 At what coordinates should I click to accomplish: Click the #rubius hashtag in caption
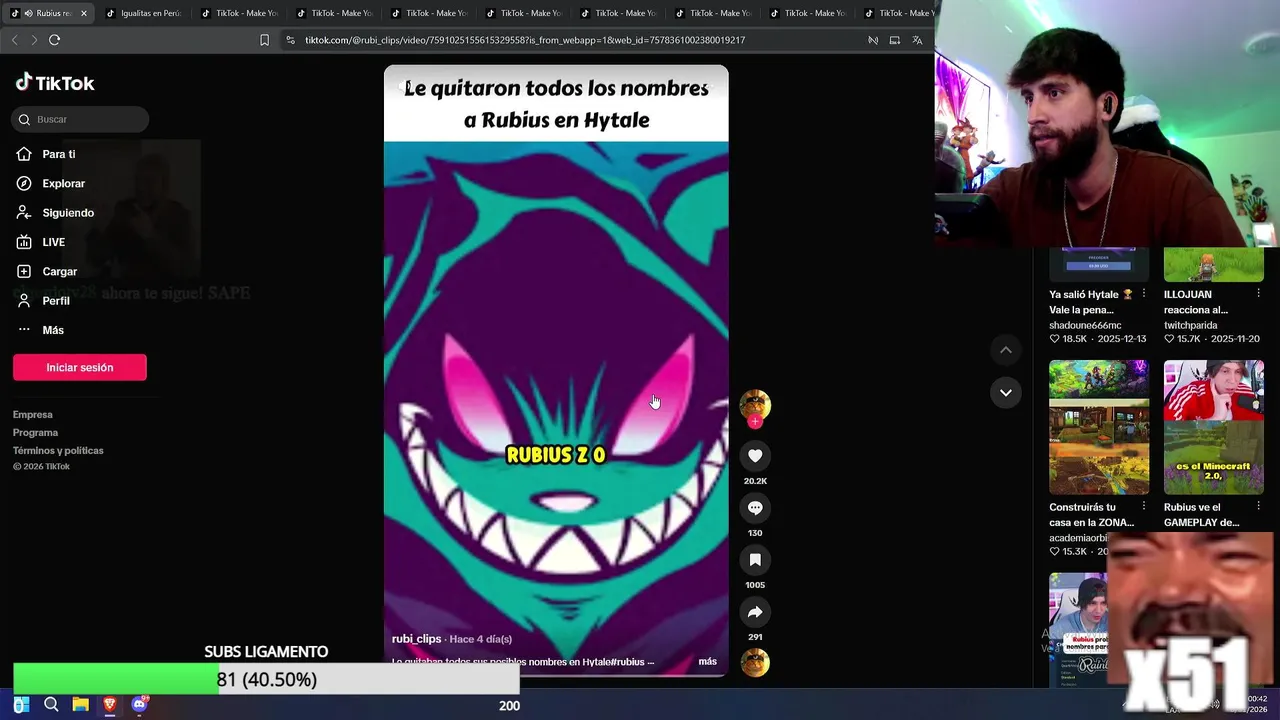[x=629, y=662]
